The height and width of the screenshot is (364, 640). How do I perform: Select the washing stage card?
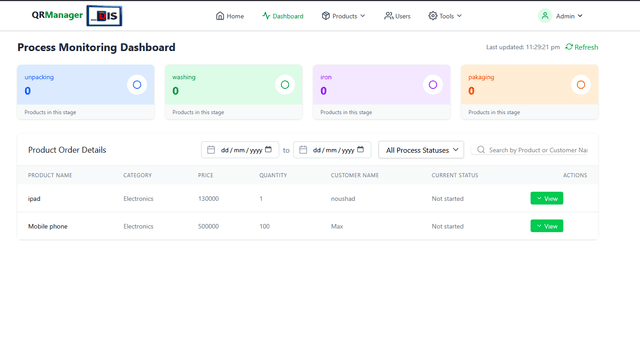[233, 92]
